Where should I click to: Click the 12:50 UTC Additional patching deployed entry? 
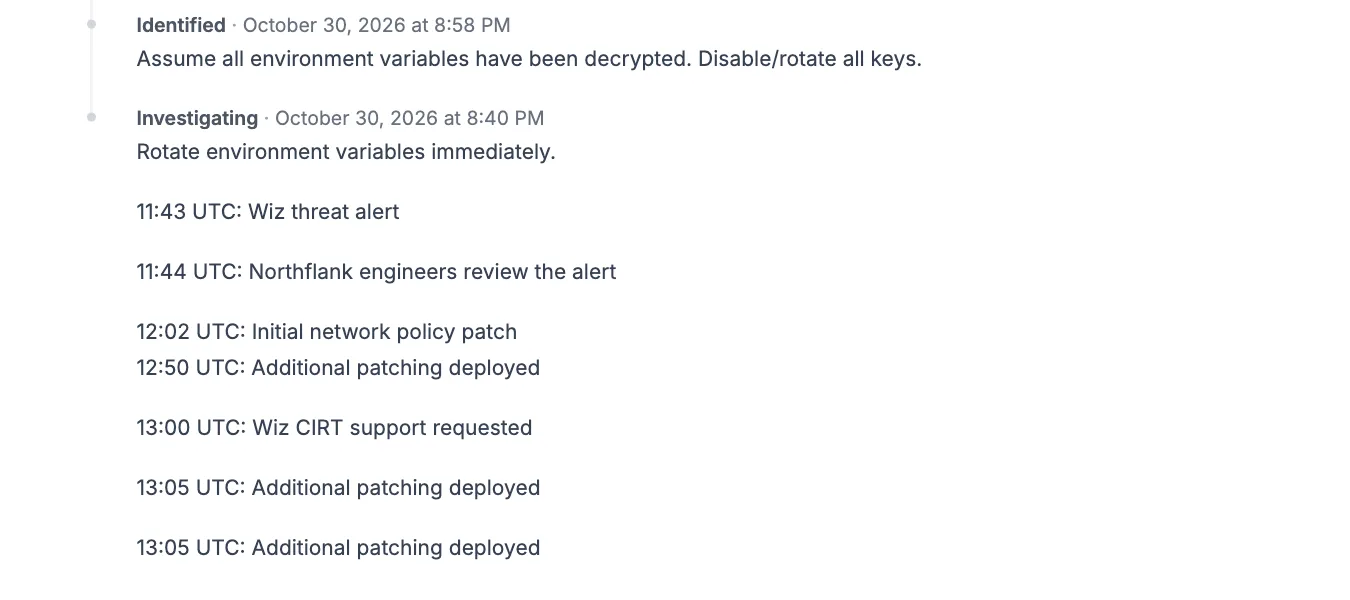pyautogui.click(x=338, y=368)
